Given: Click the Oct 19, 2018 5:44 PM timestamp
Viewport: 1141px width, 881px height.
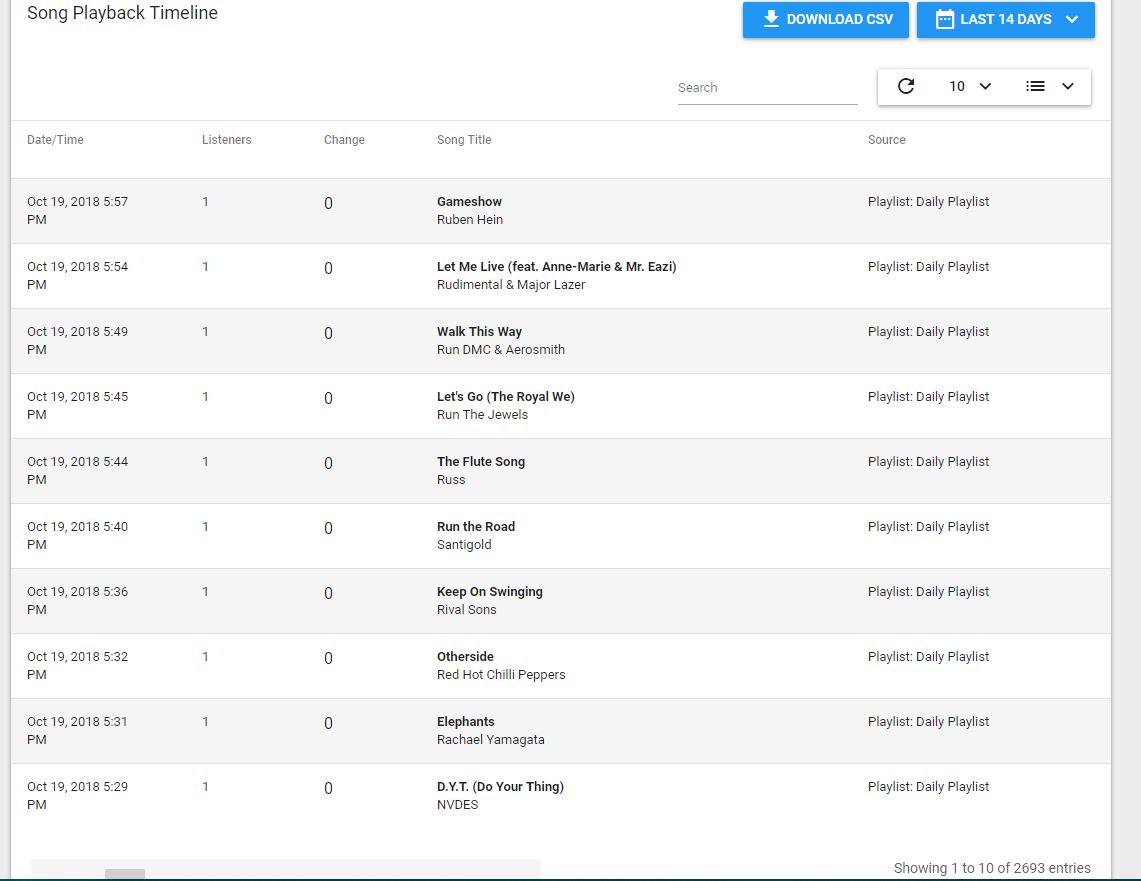Looking at the screenshot, I should tap(77, 471).
